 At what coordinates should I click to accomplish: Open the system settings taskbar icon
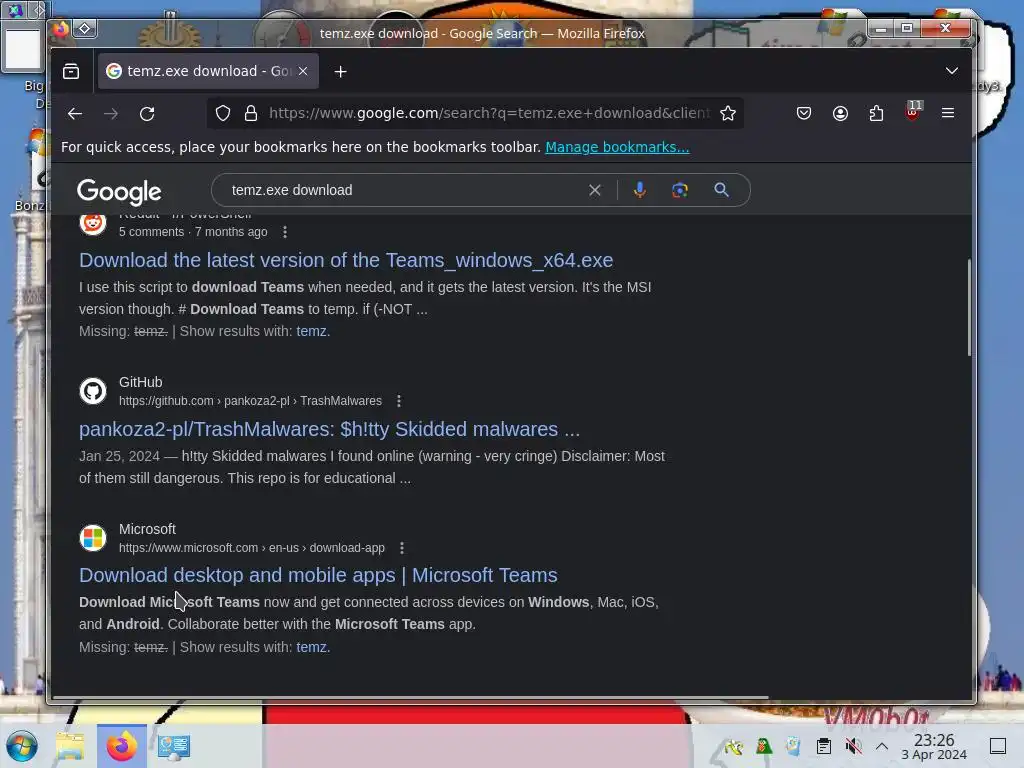[174, 746]
